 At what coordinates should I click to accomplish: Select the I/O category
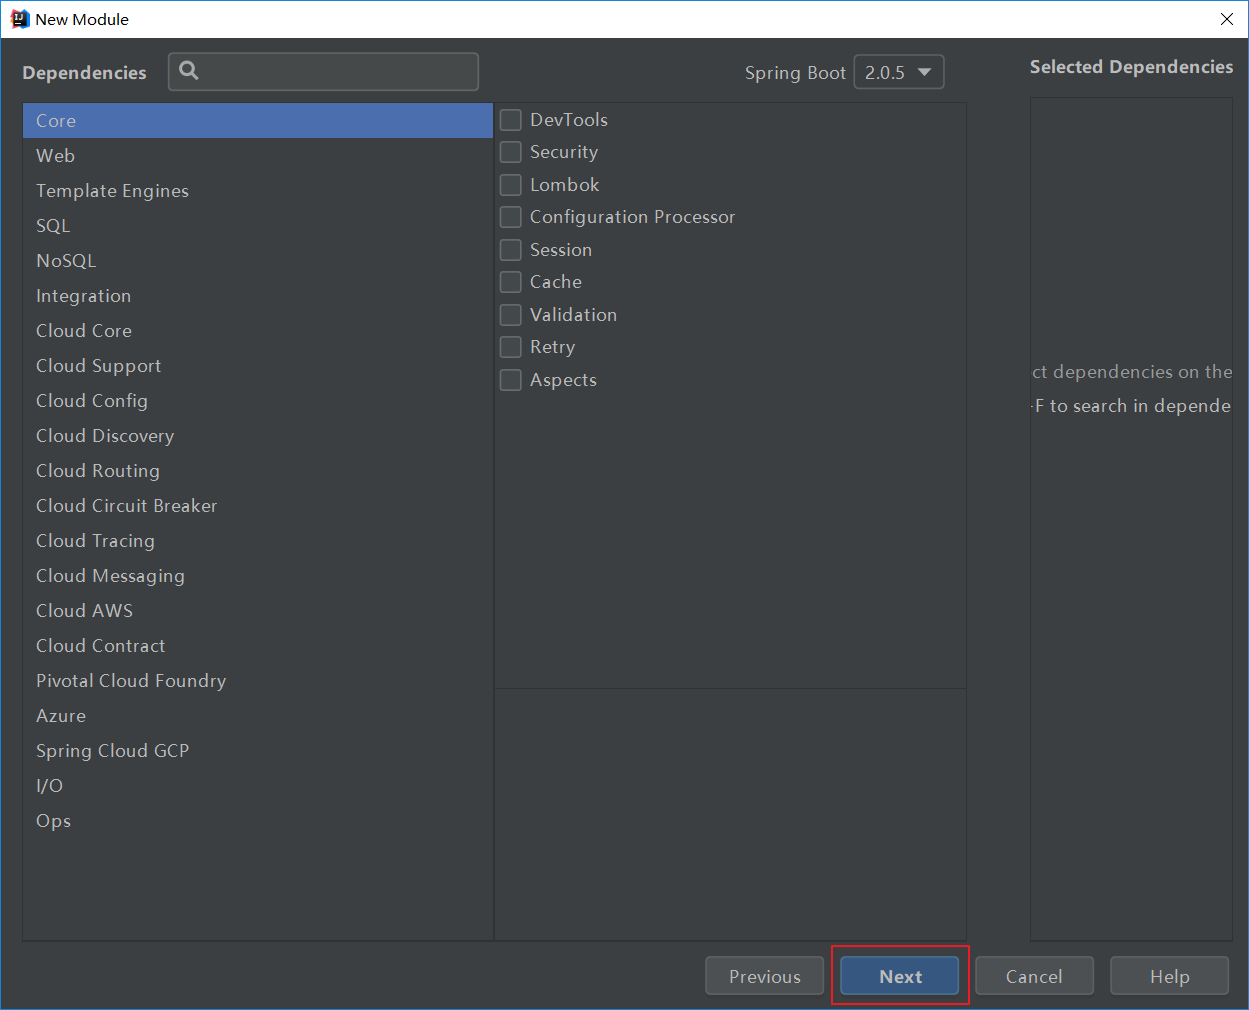point(258,786)
